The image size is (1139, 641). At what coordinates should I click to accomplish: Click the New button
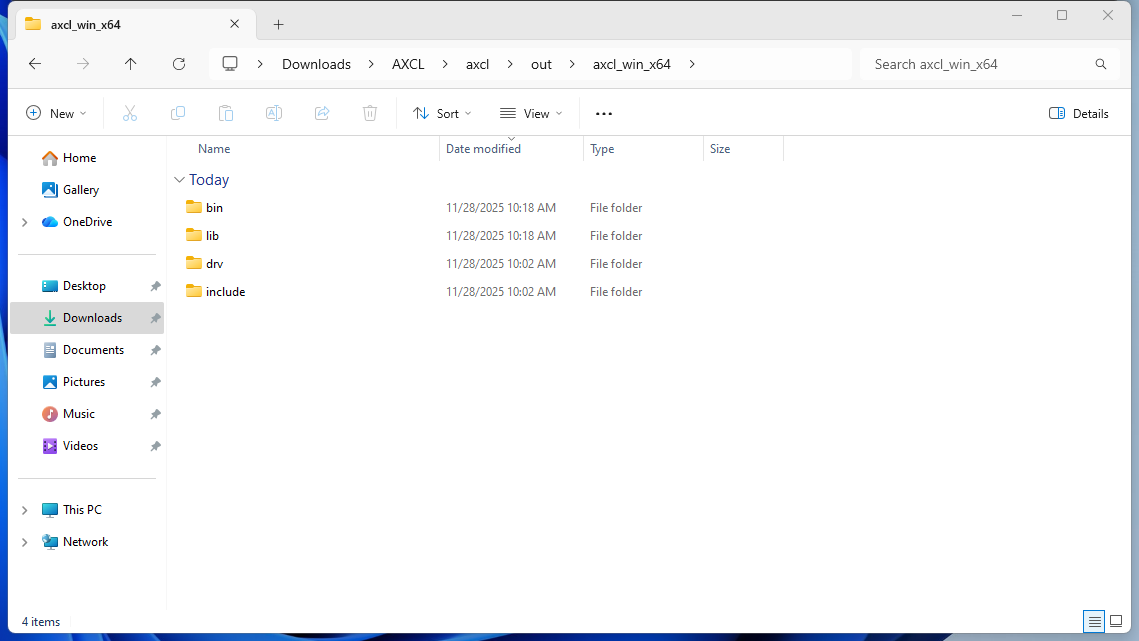pos(56,113)
